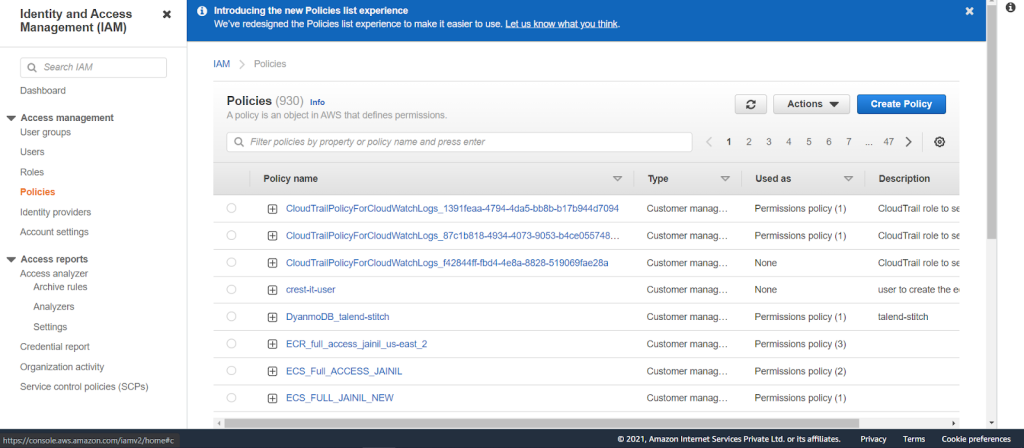Image resolution: width=1024 pixels, height=448 pixels.
Task: Open Service control policies (SCPs)
Action: coord(84,387)
